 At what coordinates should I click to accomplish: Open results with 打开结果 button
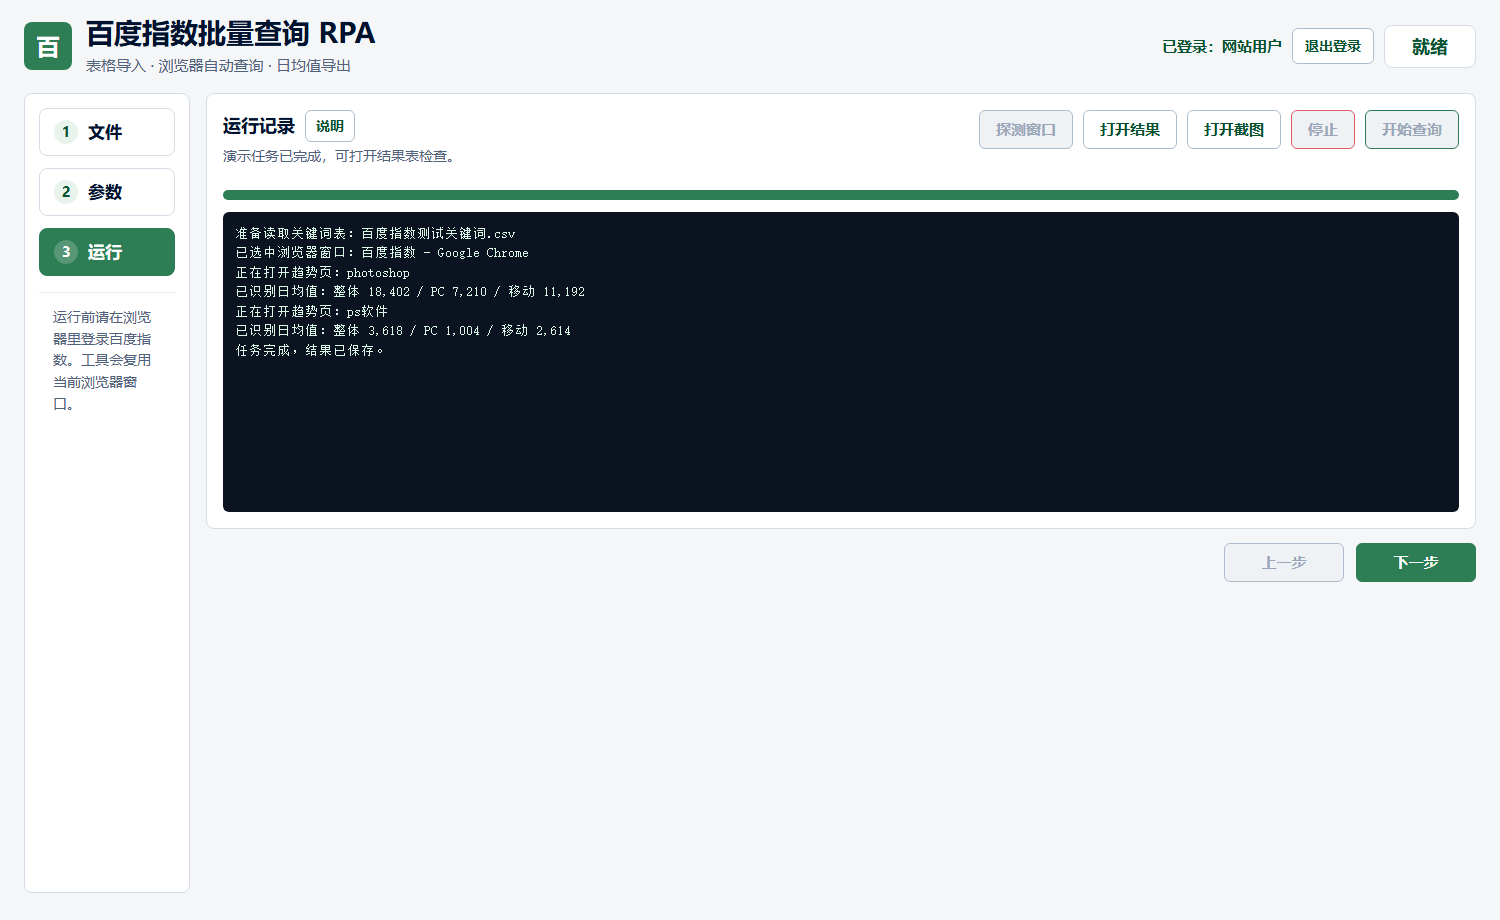pyautogui.click(x=1130, y=129)
